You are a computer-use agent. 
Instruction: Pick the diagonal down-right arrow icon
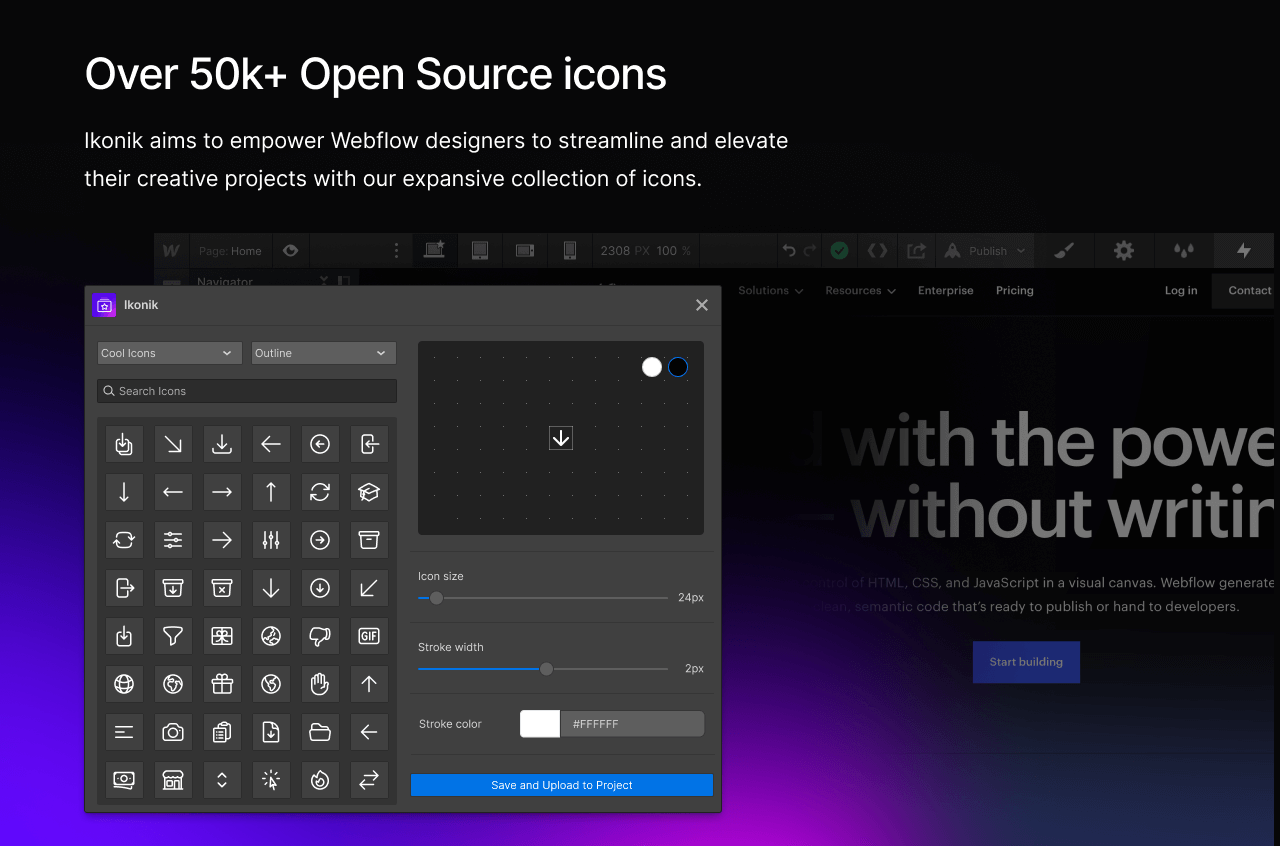click(173, 444)
